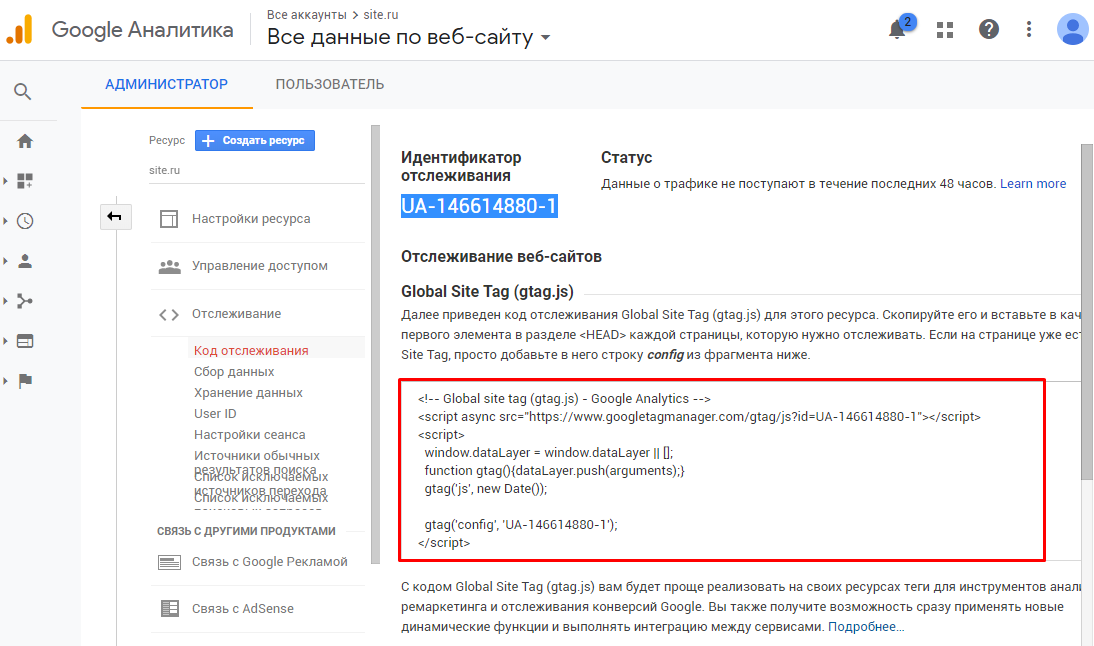Select Хранение данных

248,393
